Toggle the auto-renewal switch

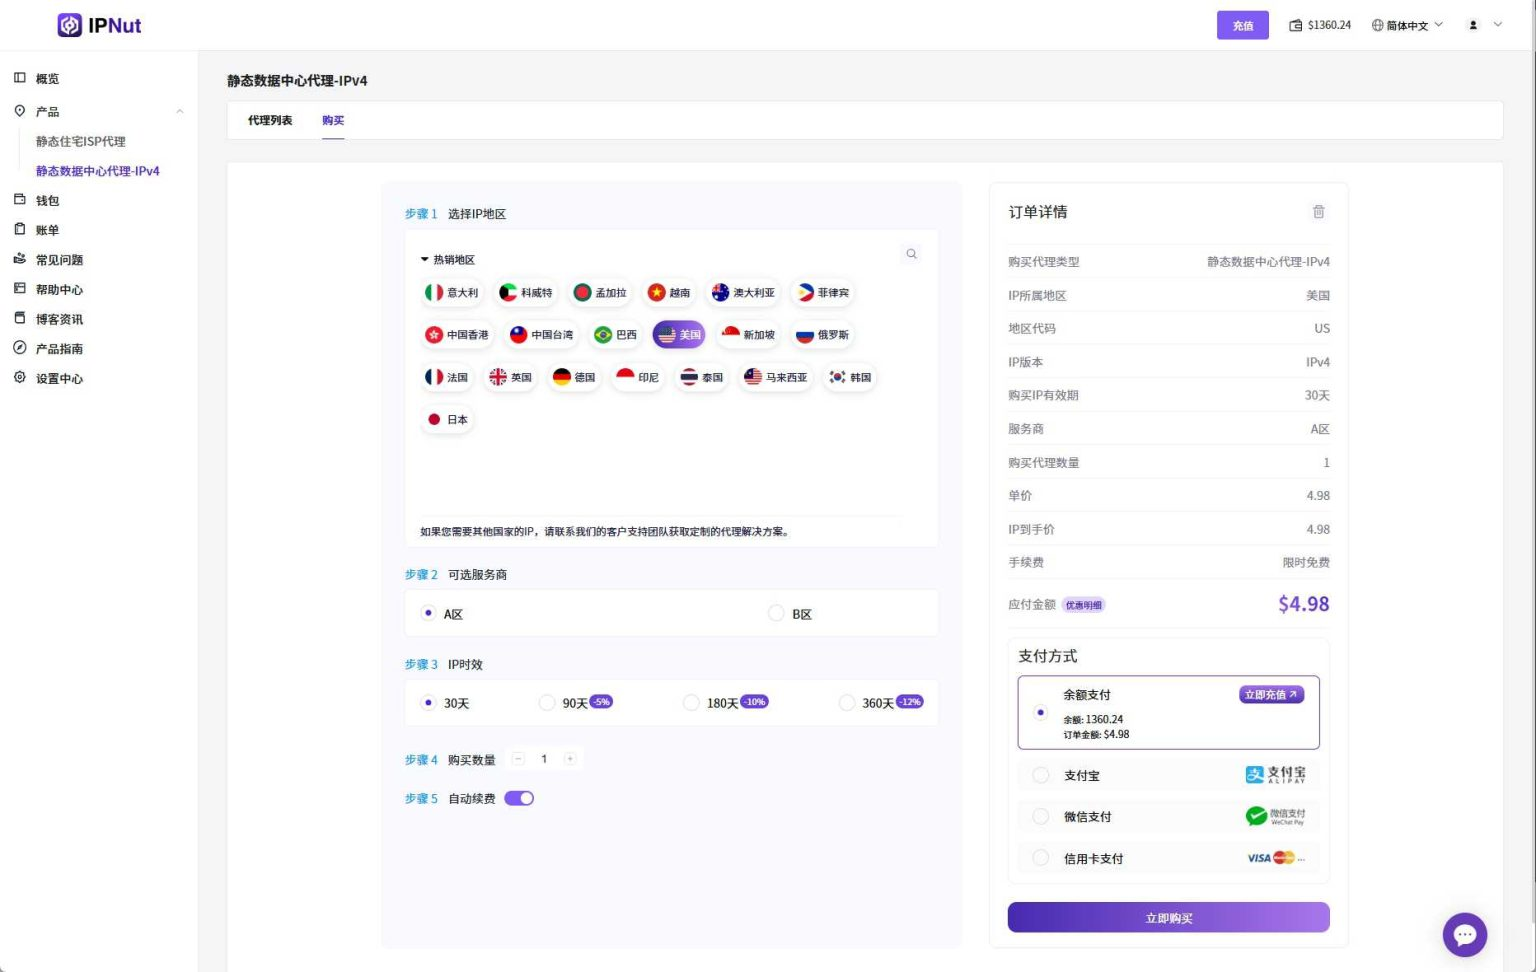519,798
